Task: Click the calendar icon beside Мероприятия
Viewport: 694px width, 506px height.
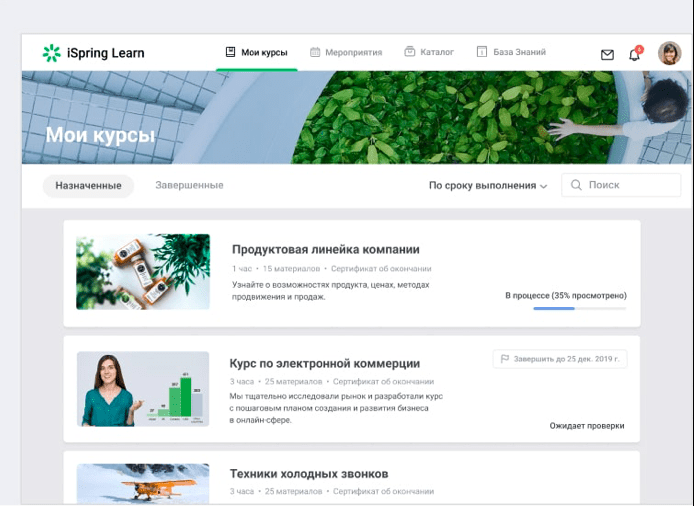Action: point(315,52)
